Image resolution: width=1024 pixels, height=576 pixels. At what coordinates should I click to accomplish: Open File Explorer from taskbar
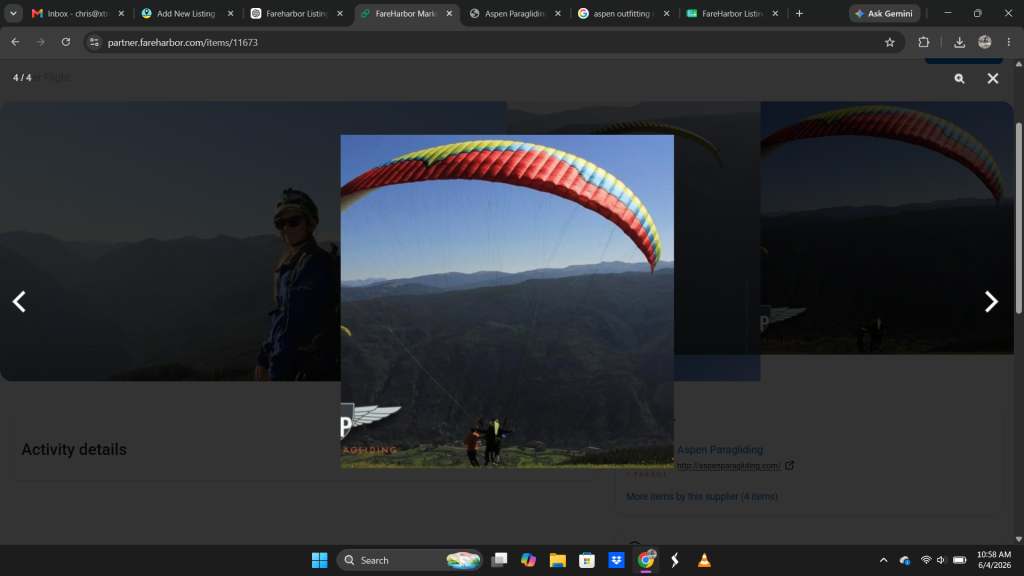point(558,560)
